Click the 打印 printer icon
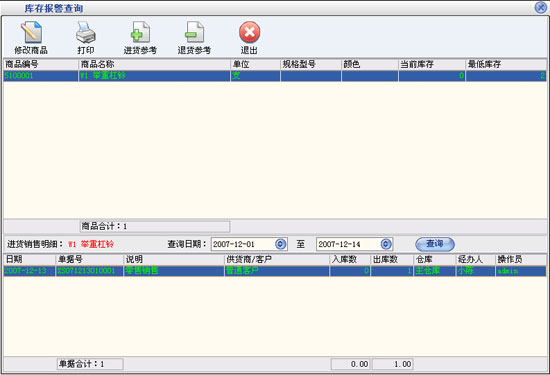 [x=86, y=32]
